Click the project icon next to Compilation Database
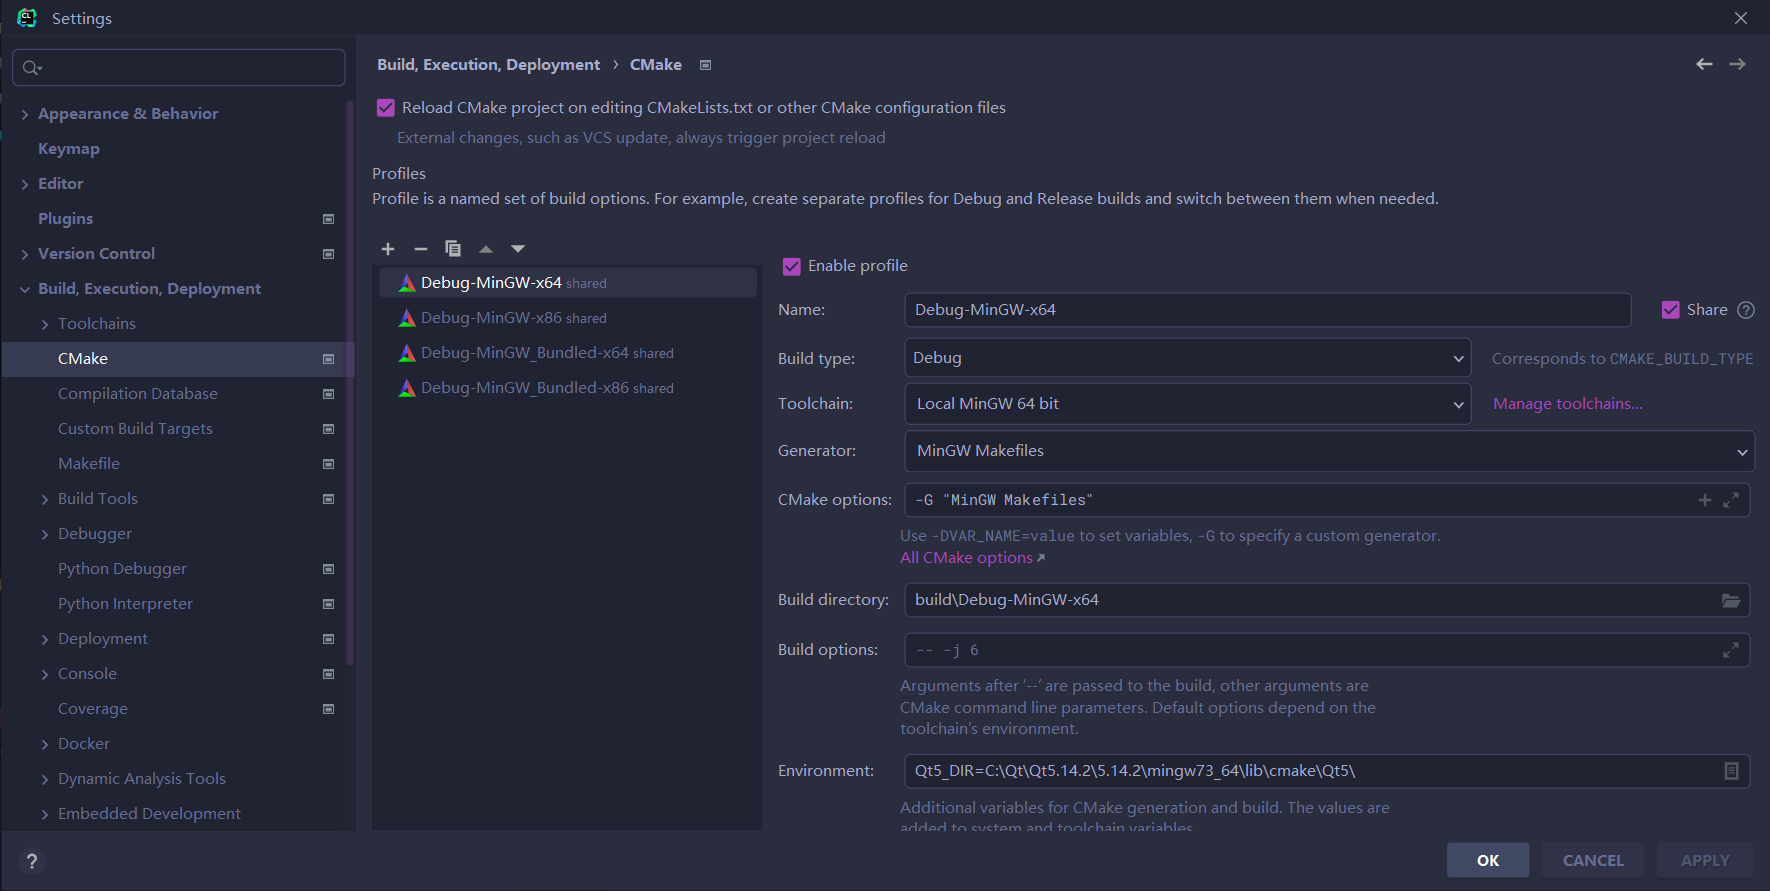This screenshot has width=1770, height=891. click(x=328, y=394)
